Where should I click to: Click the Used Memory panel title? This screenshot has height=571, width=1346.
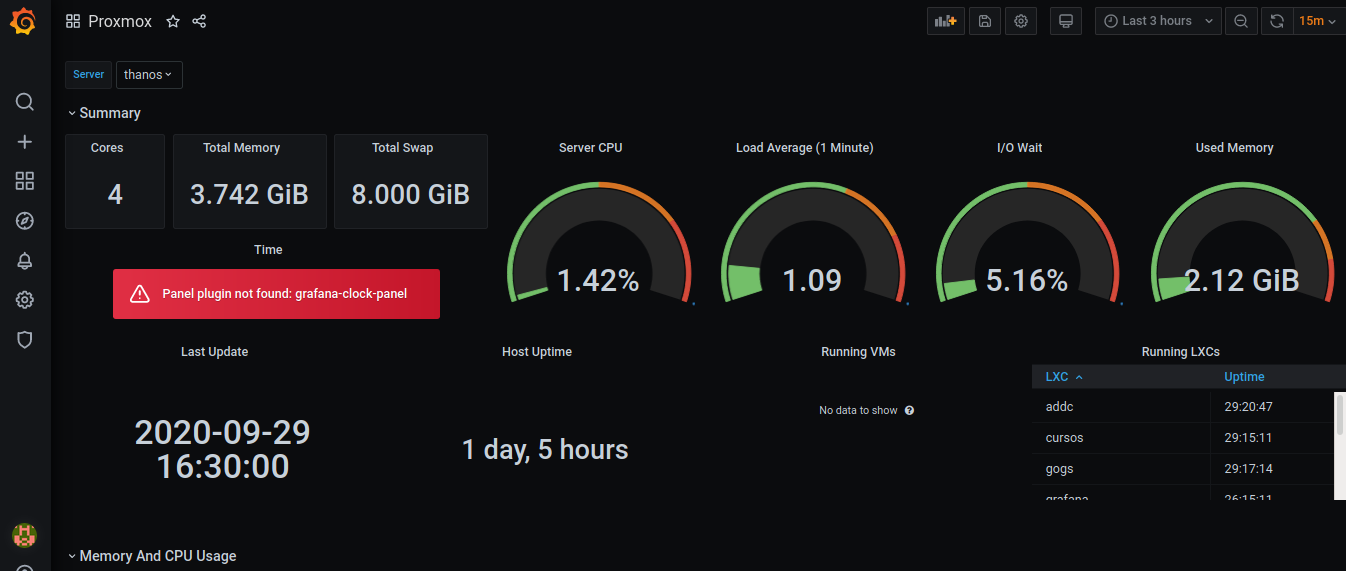1234,148
